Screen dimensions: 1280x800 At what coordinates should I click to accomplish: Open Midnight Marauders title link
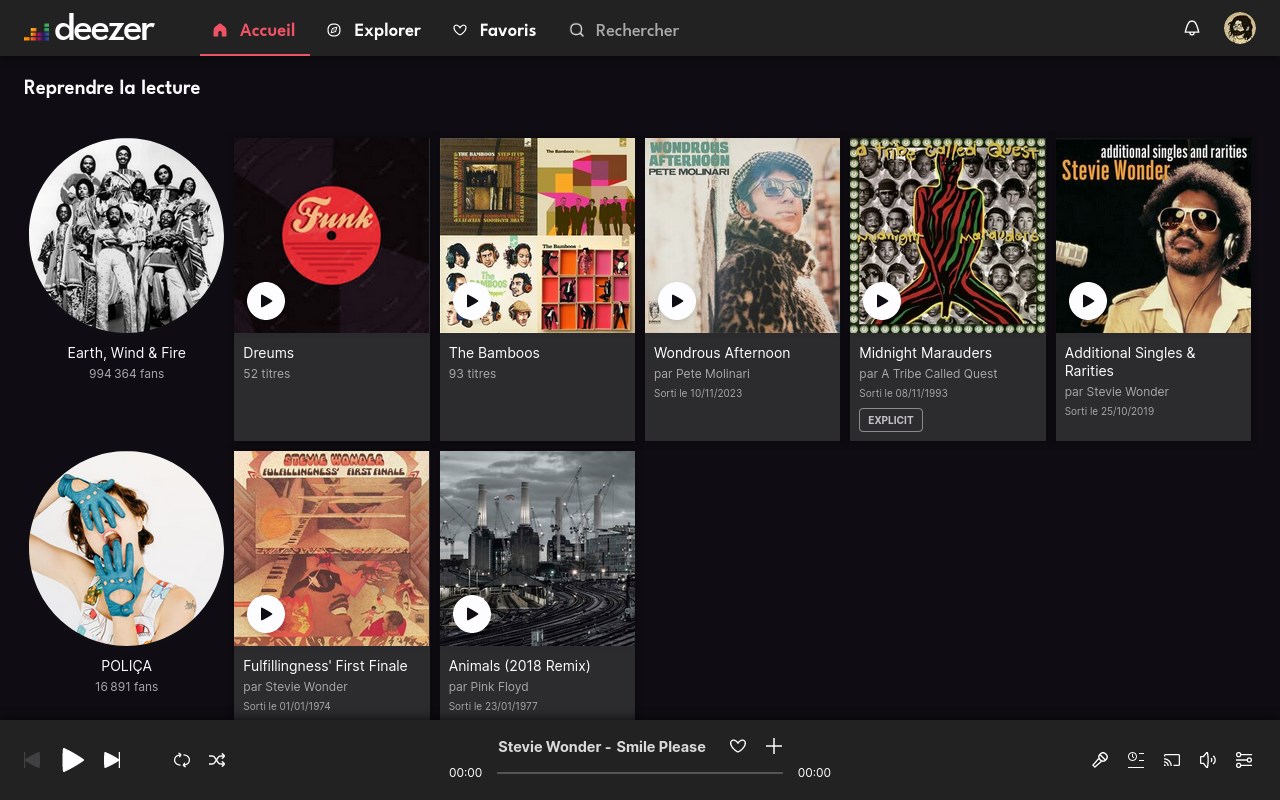[925, 353]
